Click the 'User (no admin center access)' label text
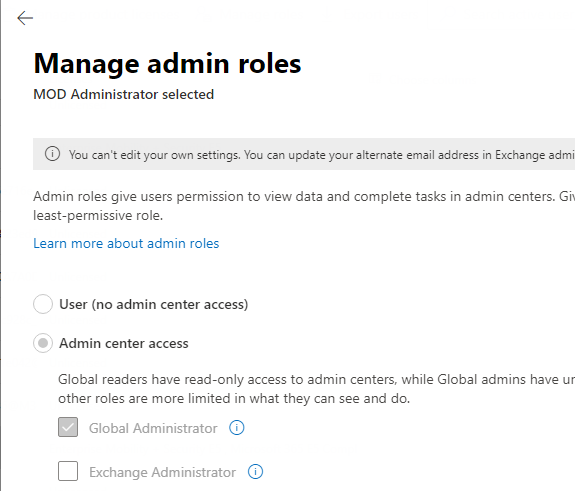The image size is (575, 491). pos(154,304)
